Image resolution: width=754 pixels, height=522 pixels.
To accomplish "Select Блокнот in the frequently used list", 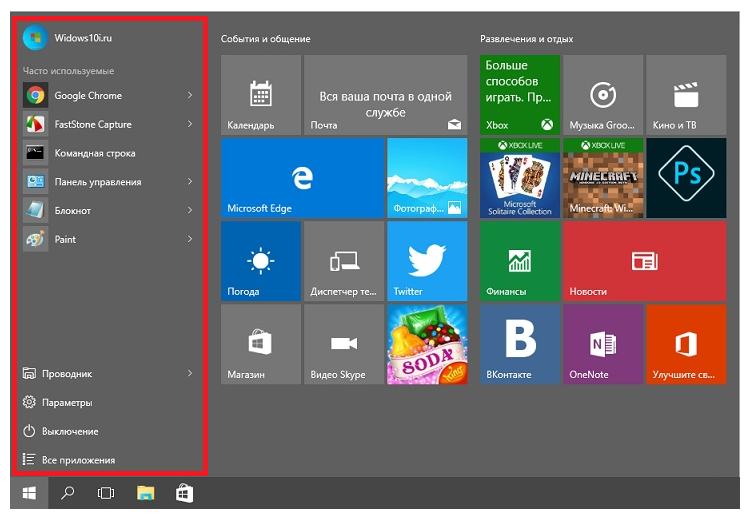I will click(72, 211).
